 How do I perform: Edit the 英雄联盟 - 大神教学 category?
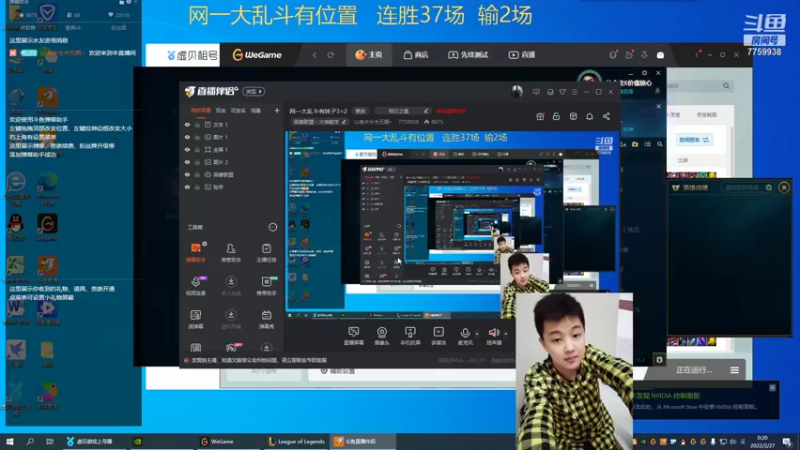tap(319, 122)
